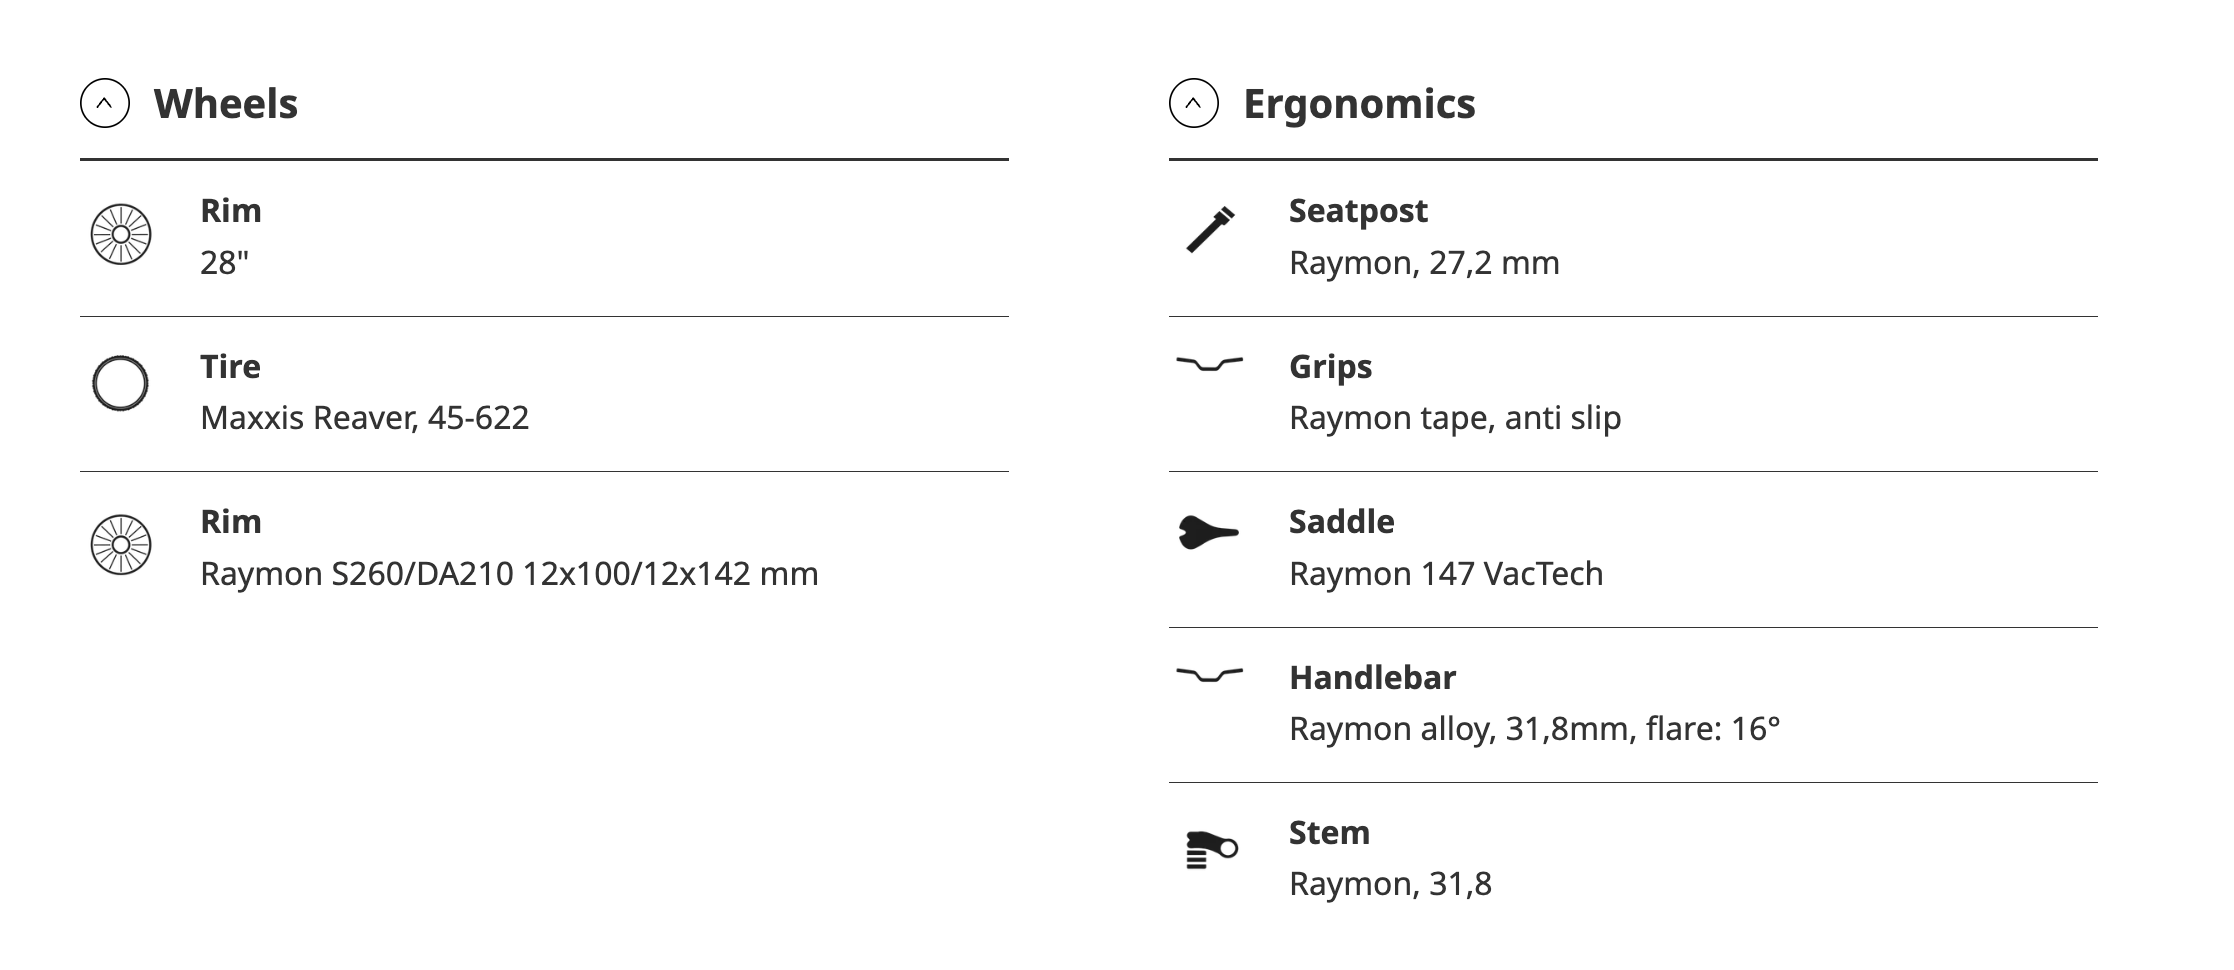
Task: Click the tire ring icon
Action: click(x=121, y=384)
